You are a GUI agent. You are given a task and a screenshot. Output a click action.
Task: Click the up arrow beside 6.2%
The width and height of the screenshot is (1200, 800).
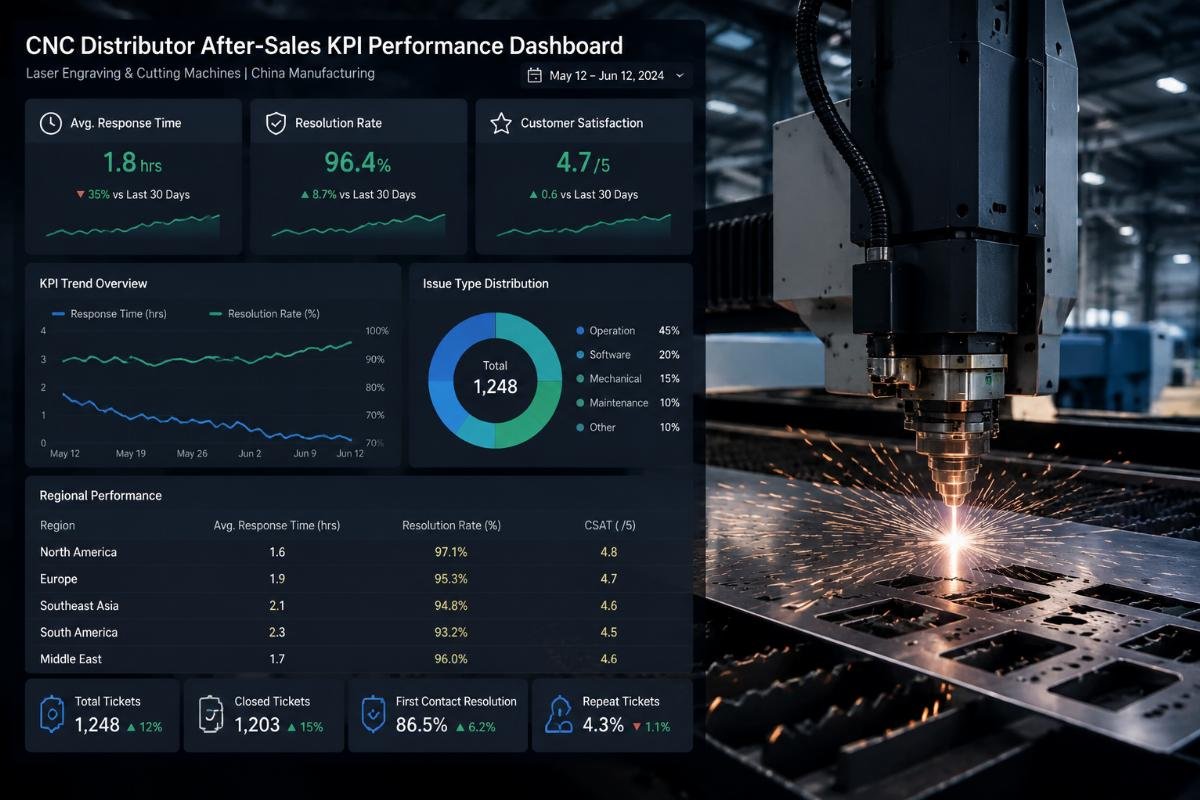coord(460,727)
